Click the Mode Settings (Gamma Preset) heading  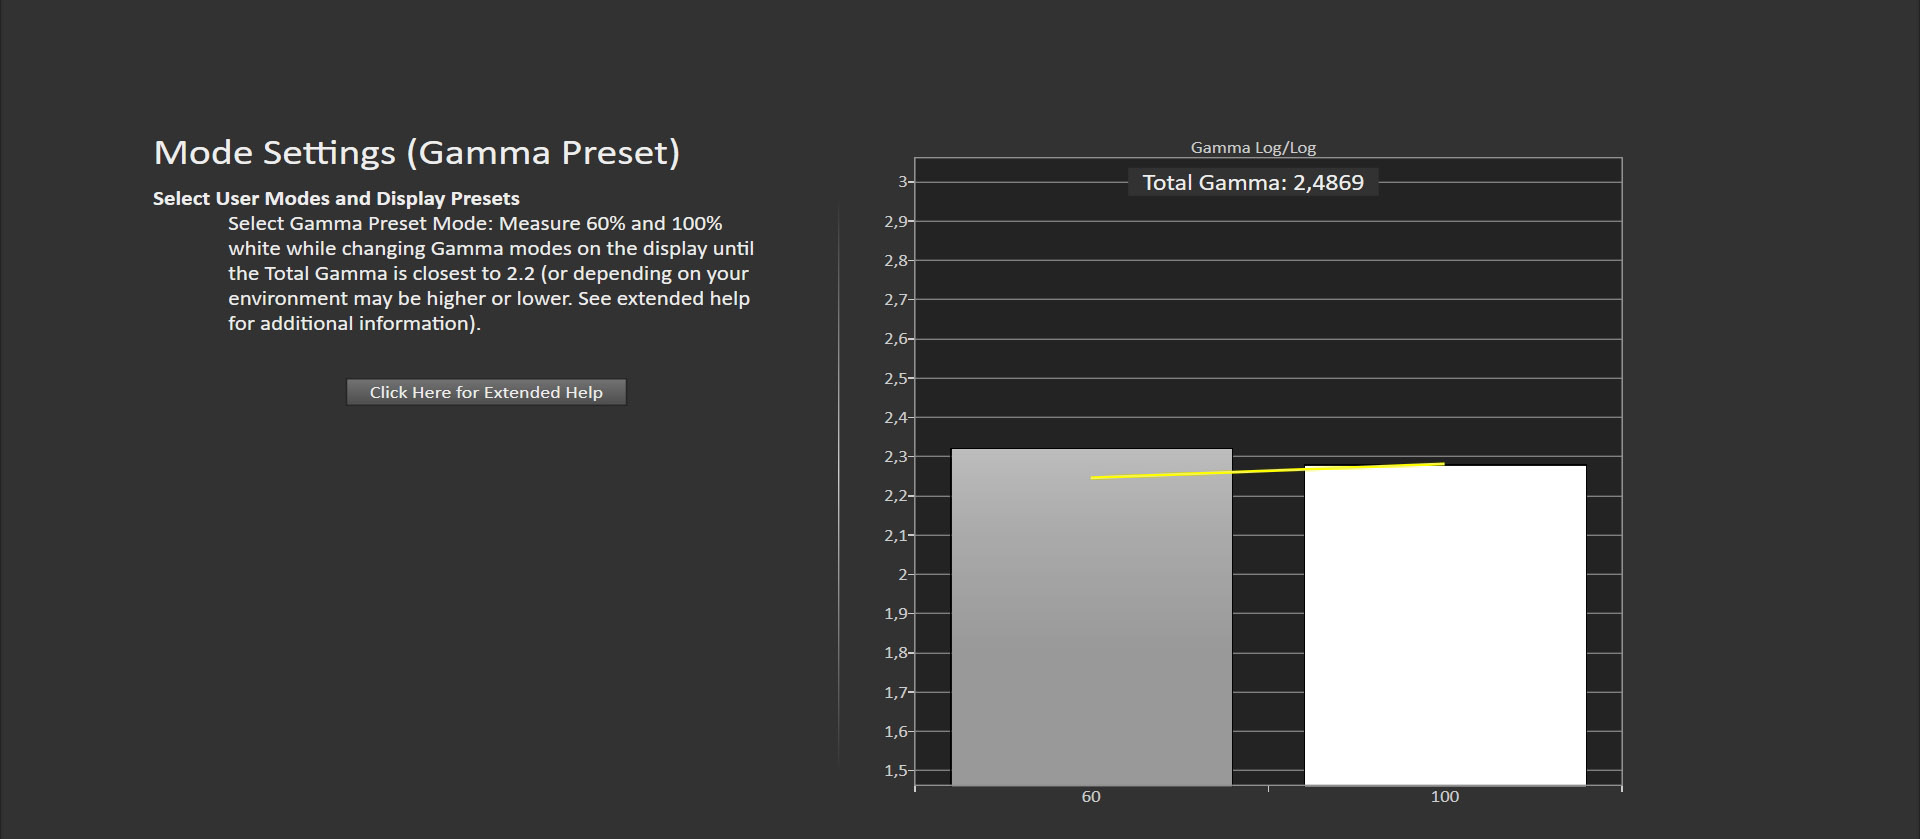417,152
